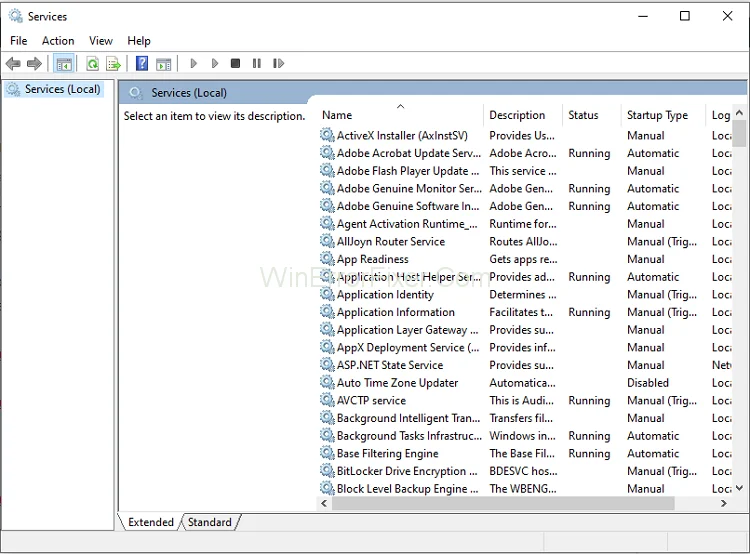
Task: Click the Stop Service square icon
Action: pos(235,64)
